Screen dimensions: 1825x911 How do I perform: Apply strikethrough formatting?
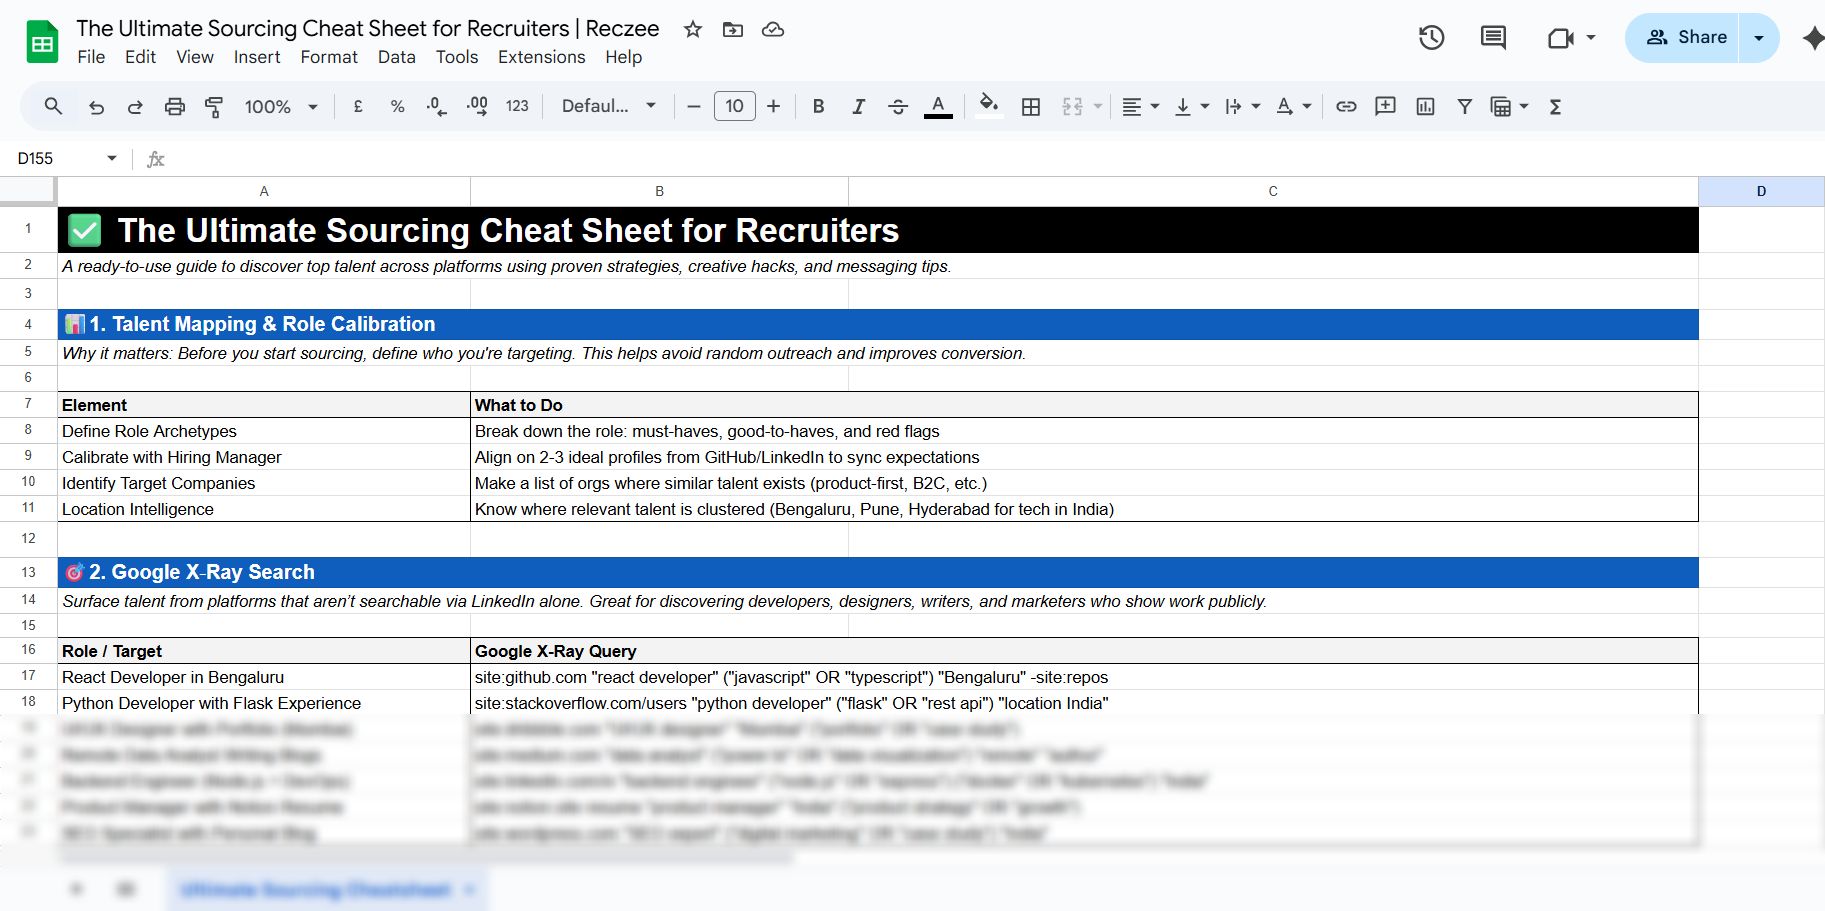click(x=898, y=106)
